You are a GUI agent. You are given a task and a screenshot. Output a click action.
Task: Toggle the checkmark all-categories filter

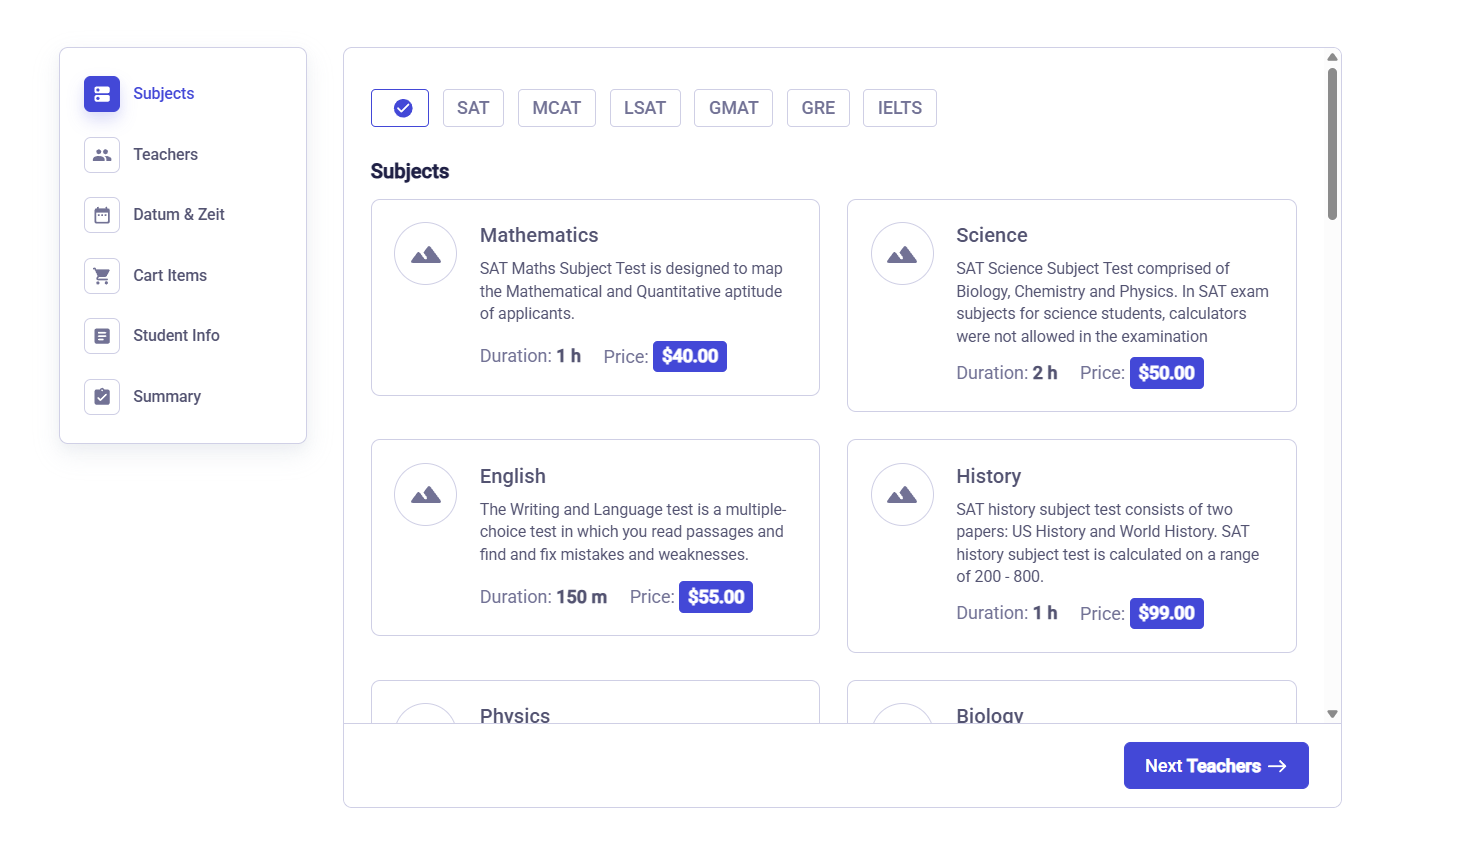pyautogui.click(x=400, y=108)
